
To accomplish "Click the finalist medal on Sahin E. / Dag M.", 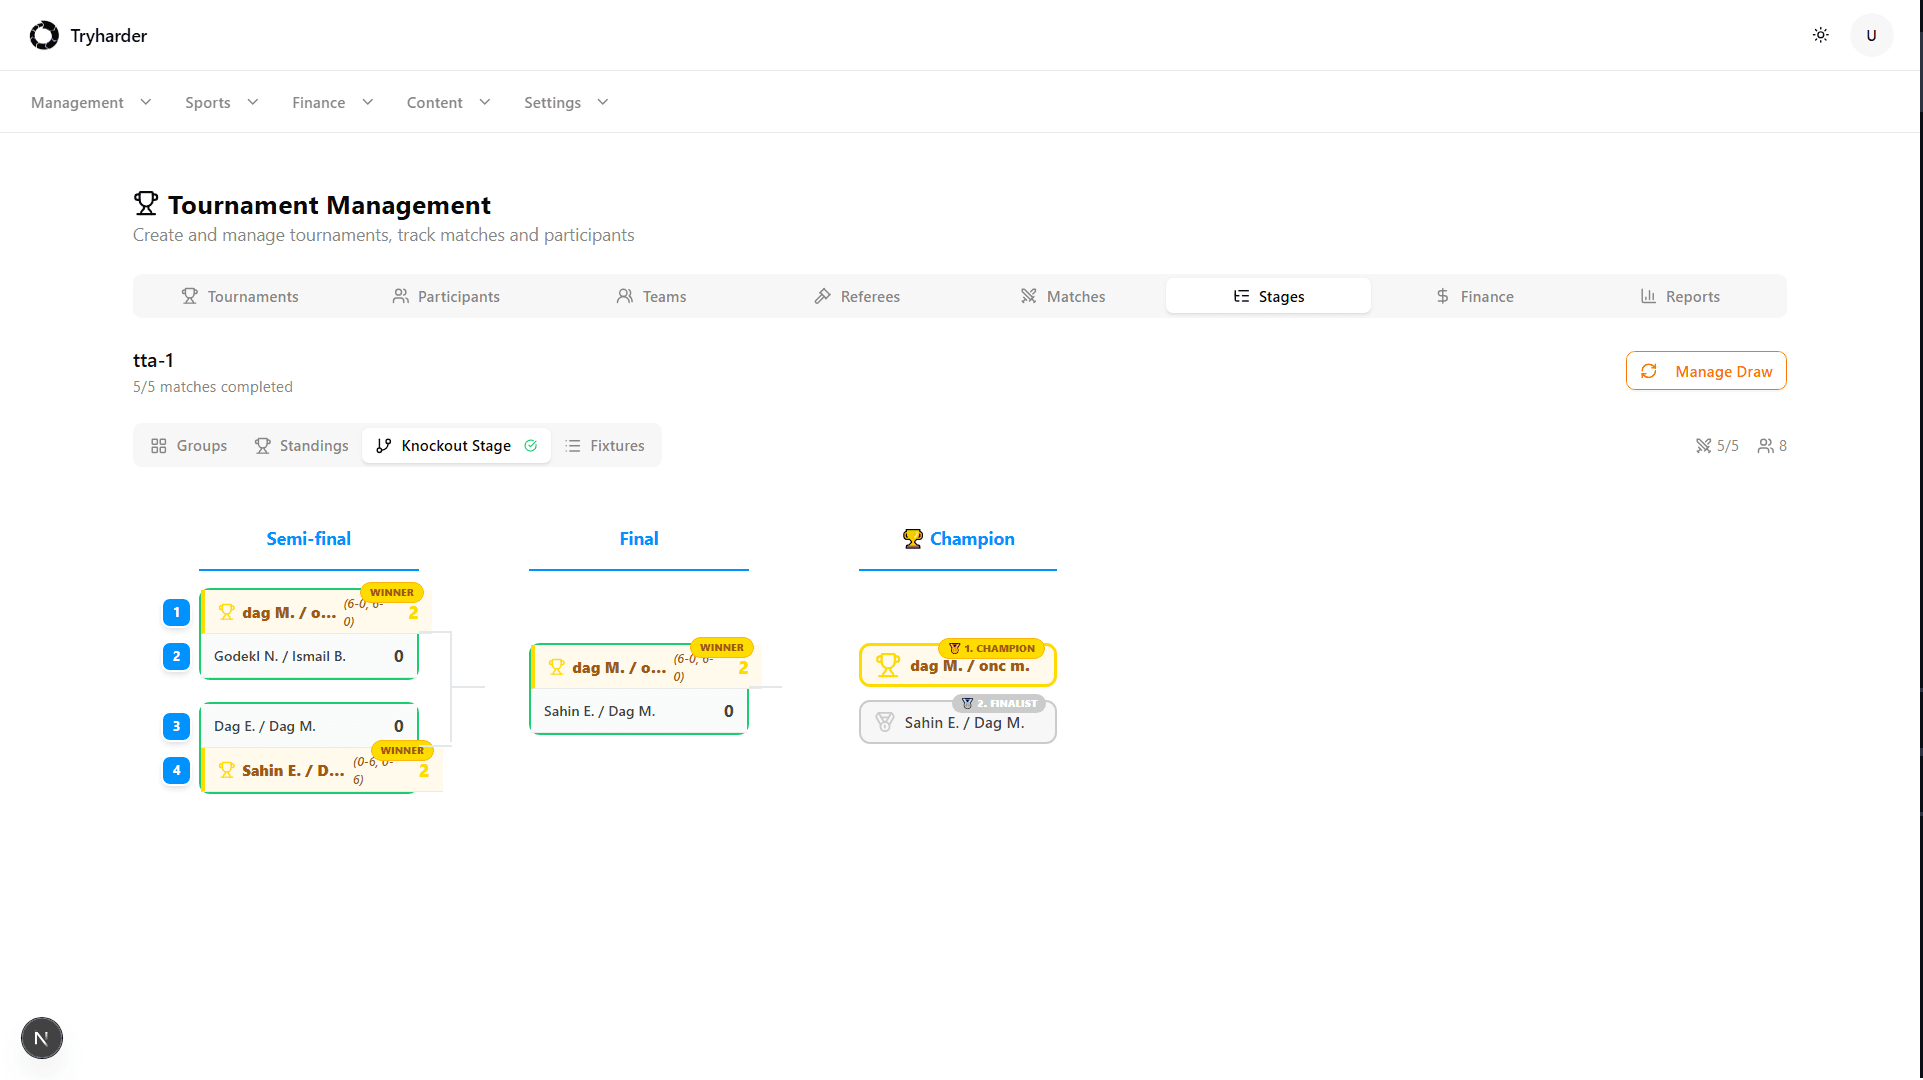I will click(x=885, y=722).
